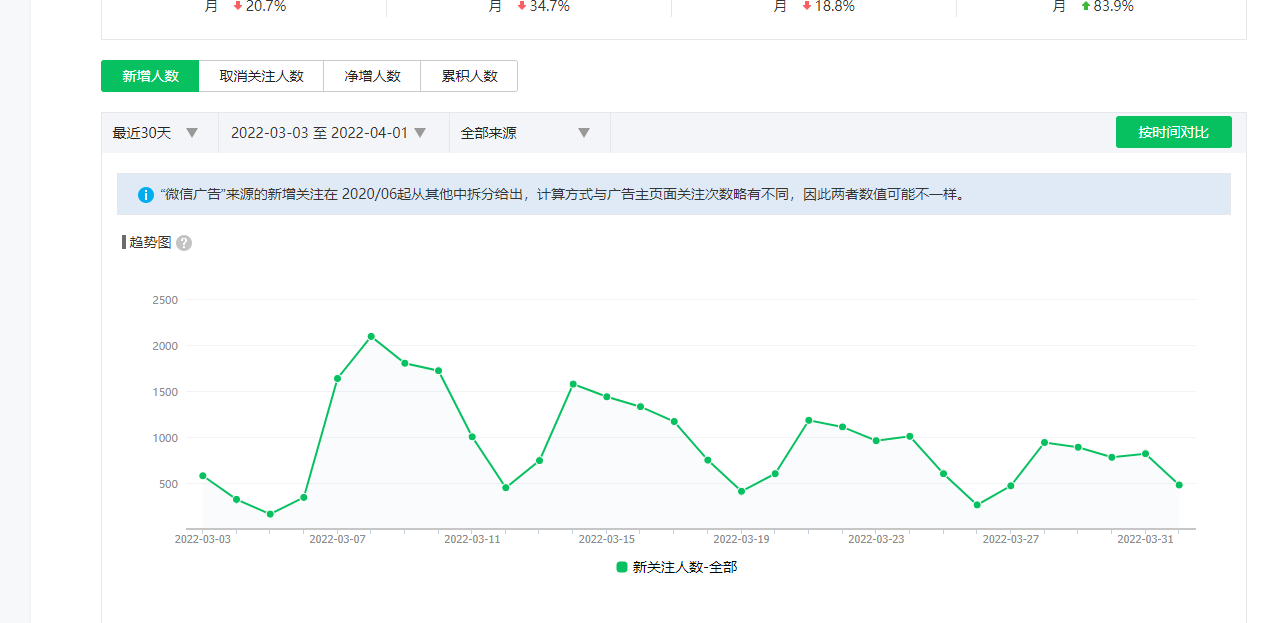Switch to the 取消关注人数 tab
The width and height of the screenshot is (1284, 623).
261,76
